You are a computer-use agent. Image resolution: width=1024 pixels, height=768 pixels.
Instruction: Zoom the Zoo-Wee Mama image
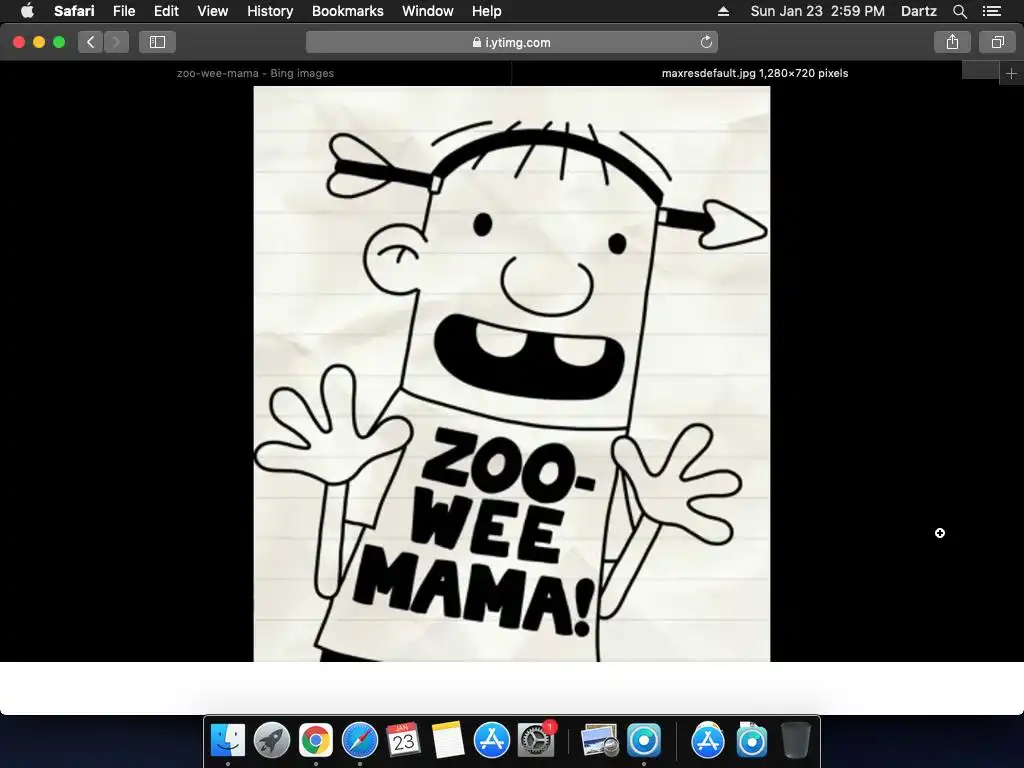pos(512,374)
